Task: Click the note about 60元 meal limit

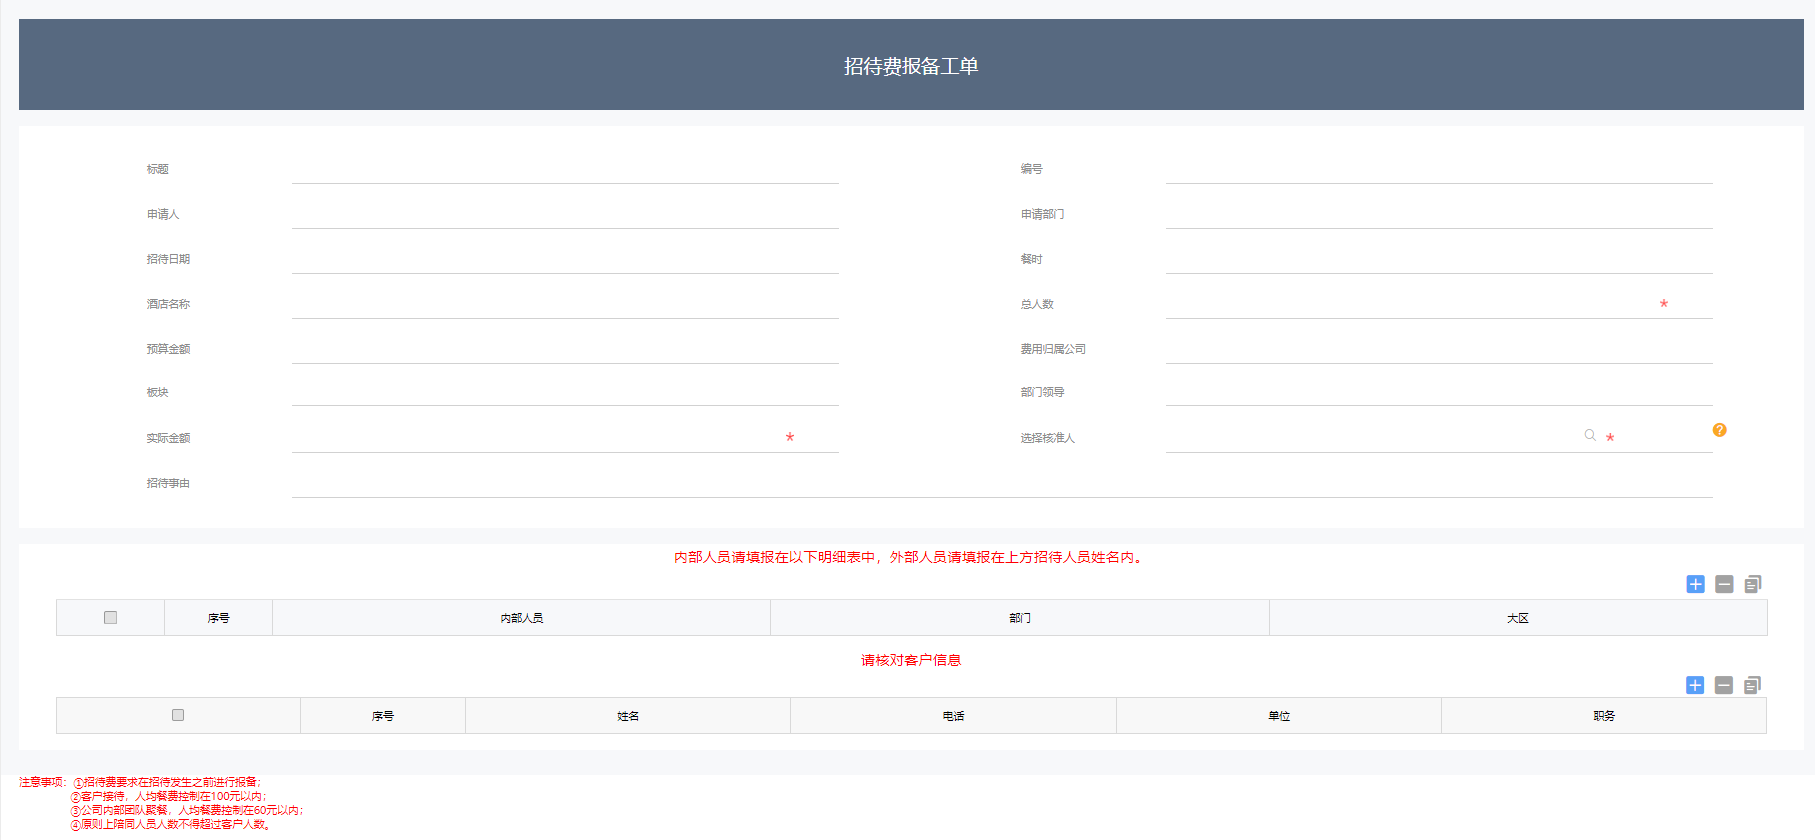Action: click(187, 810)
